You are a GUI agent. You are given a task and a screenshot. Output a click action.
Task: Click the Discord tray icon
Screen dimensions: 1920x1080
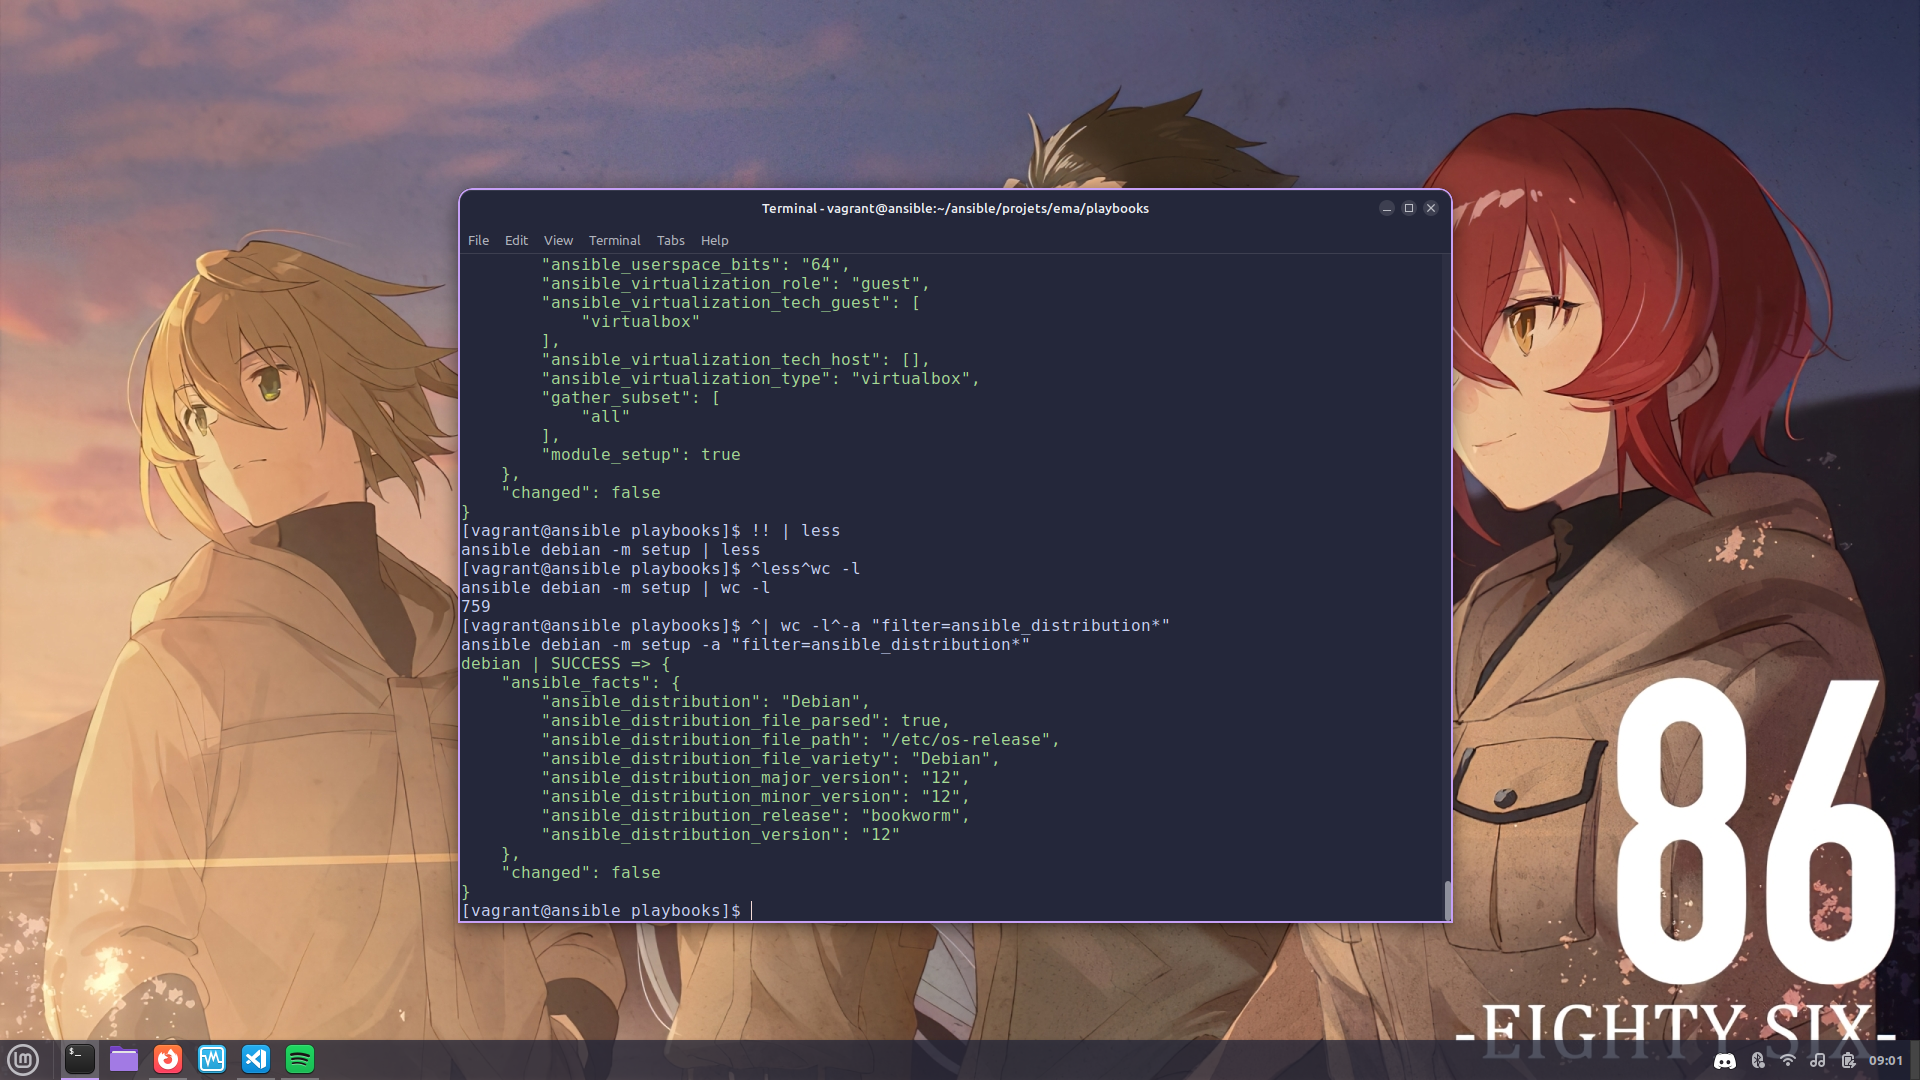click(1725, 1061)
